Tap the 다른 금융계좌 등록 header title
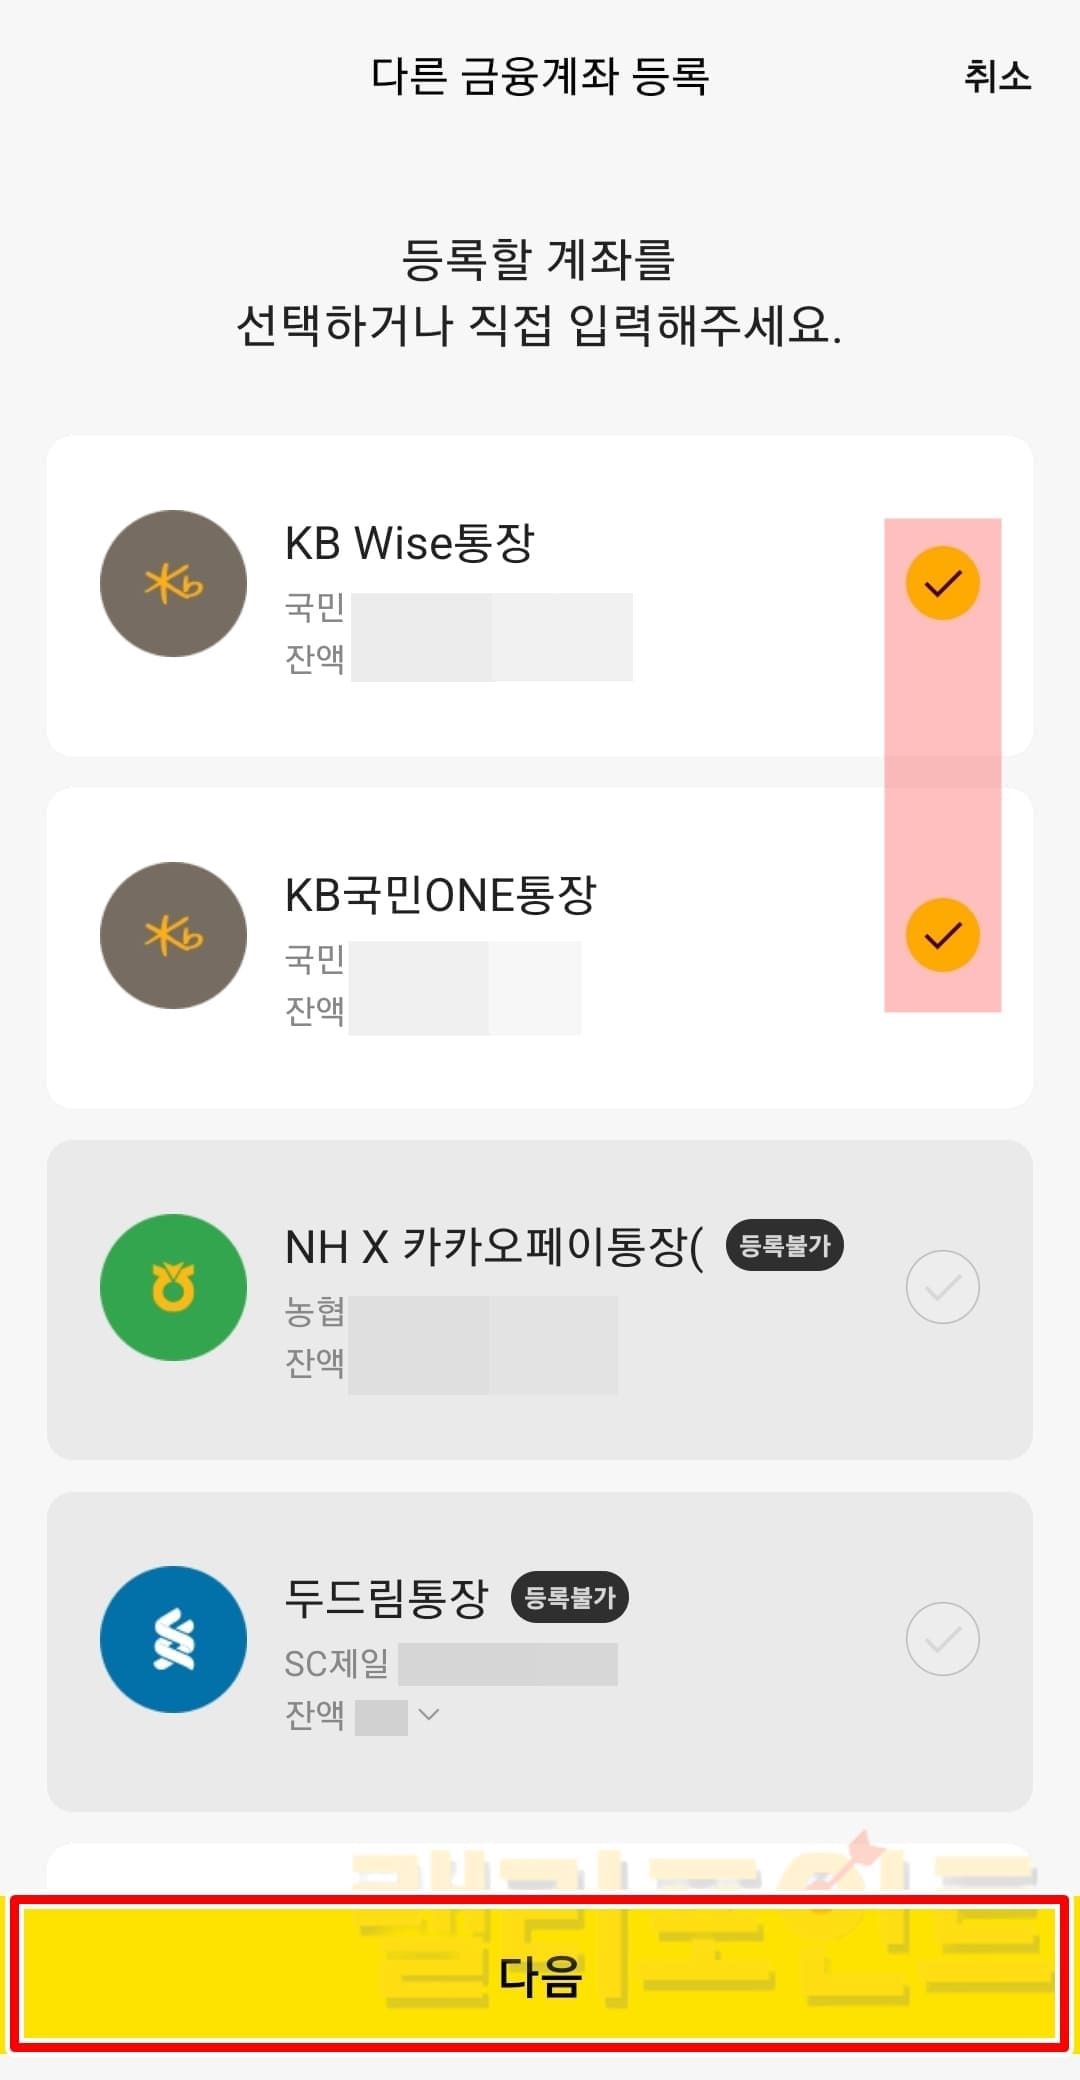This screenshot has width=1080, height=2080. pos(540,76)
